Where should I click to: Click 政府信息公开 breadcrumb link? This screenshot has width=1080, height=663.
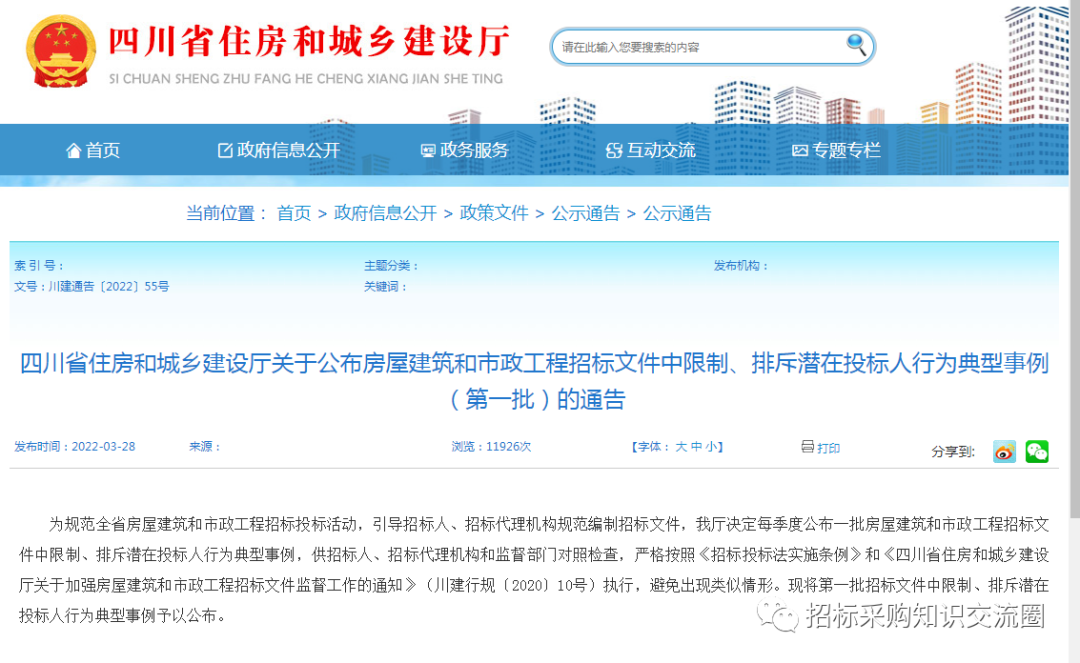(385, 213)
